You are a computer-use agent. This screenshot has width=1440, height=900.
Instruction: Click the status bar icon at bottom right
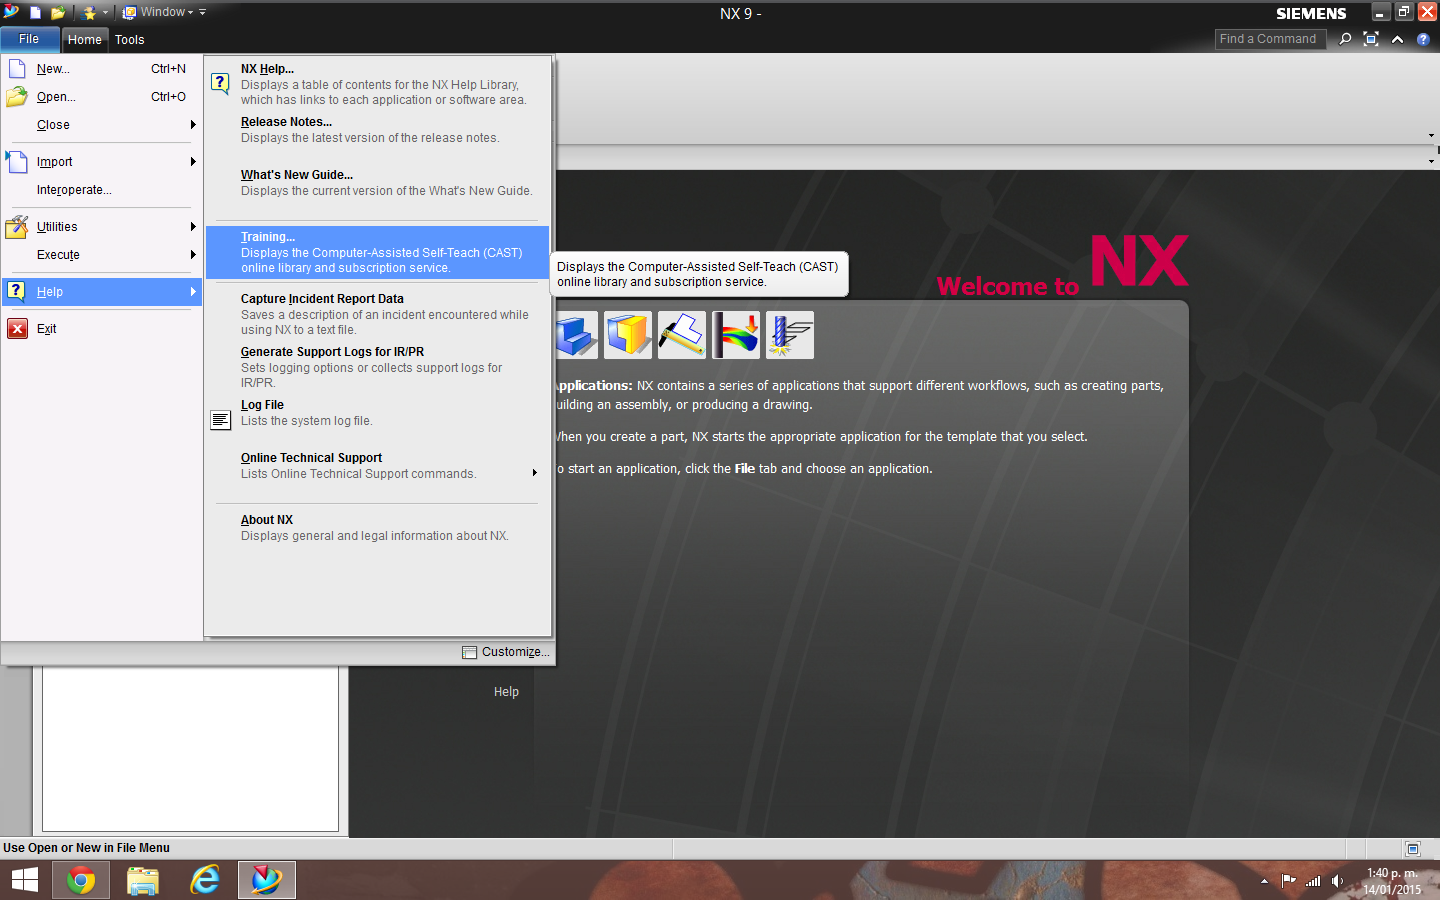tap(1413, 849)
